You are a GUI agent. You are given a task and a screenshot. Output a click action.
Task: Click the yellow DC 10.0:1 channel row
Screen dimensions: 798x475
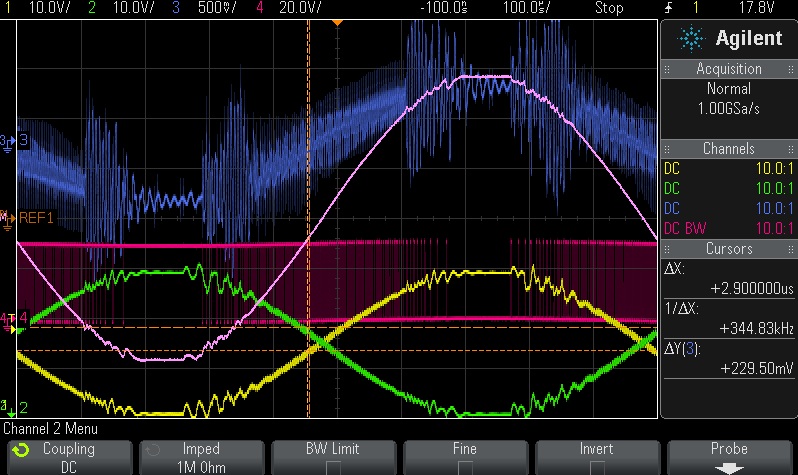pos(729,169)
